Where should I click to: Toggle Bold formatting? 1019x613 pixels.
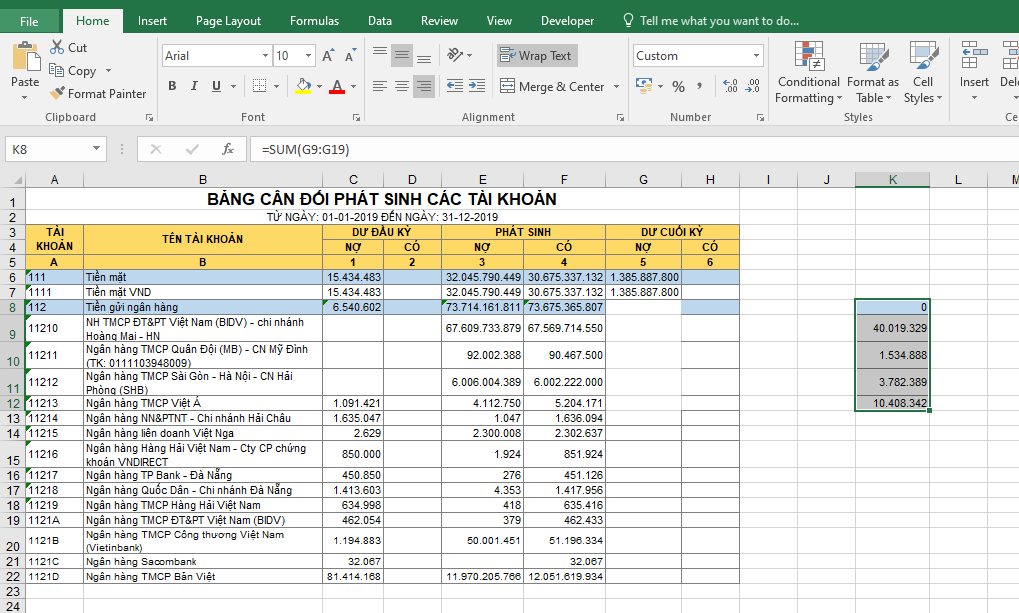[x=172, y=87]
